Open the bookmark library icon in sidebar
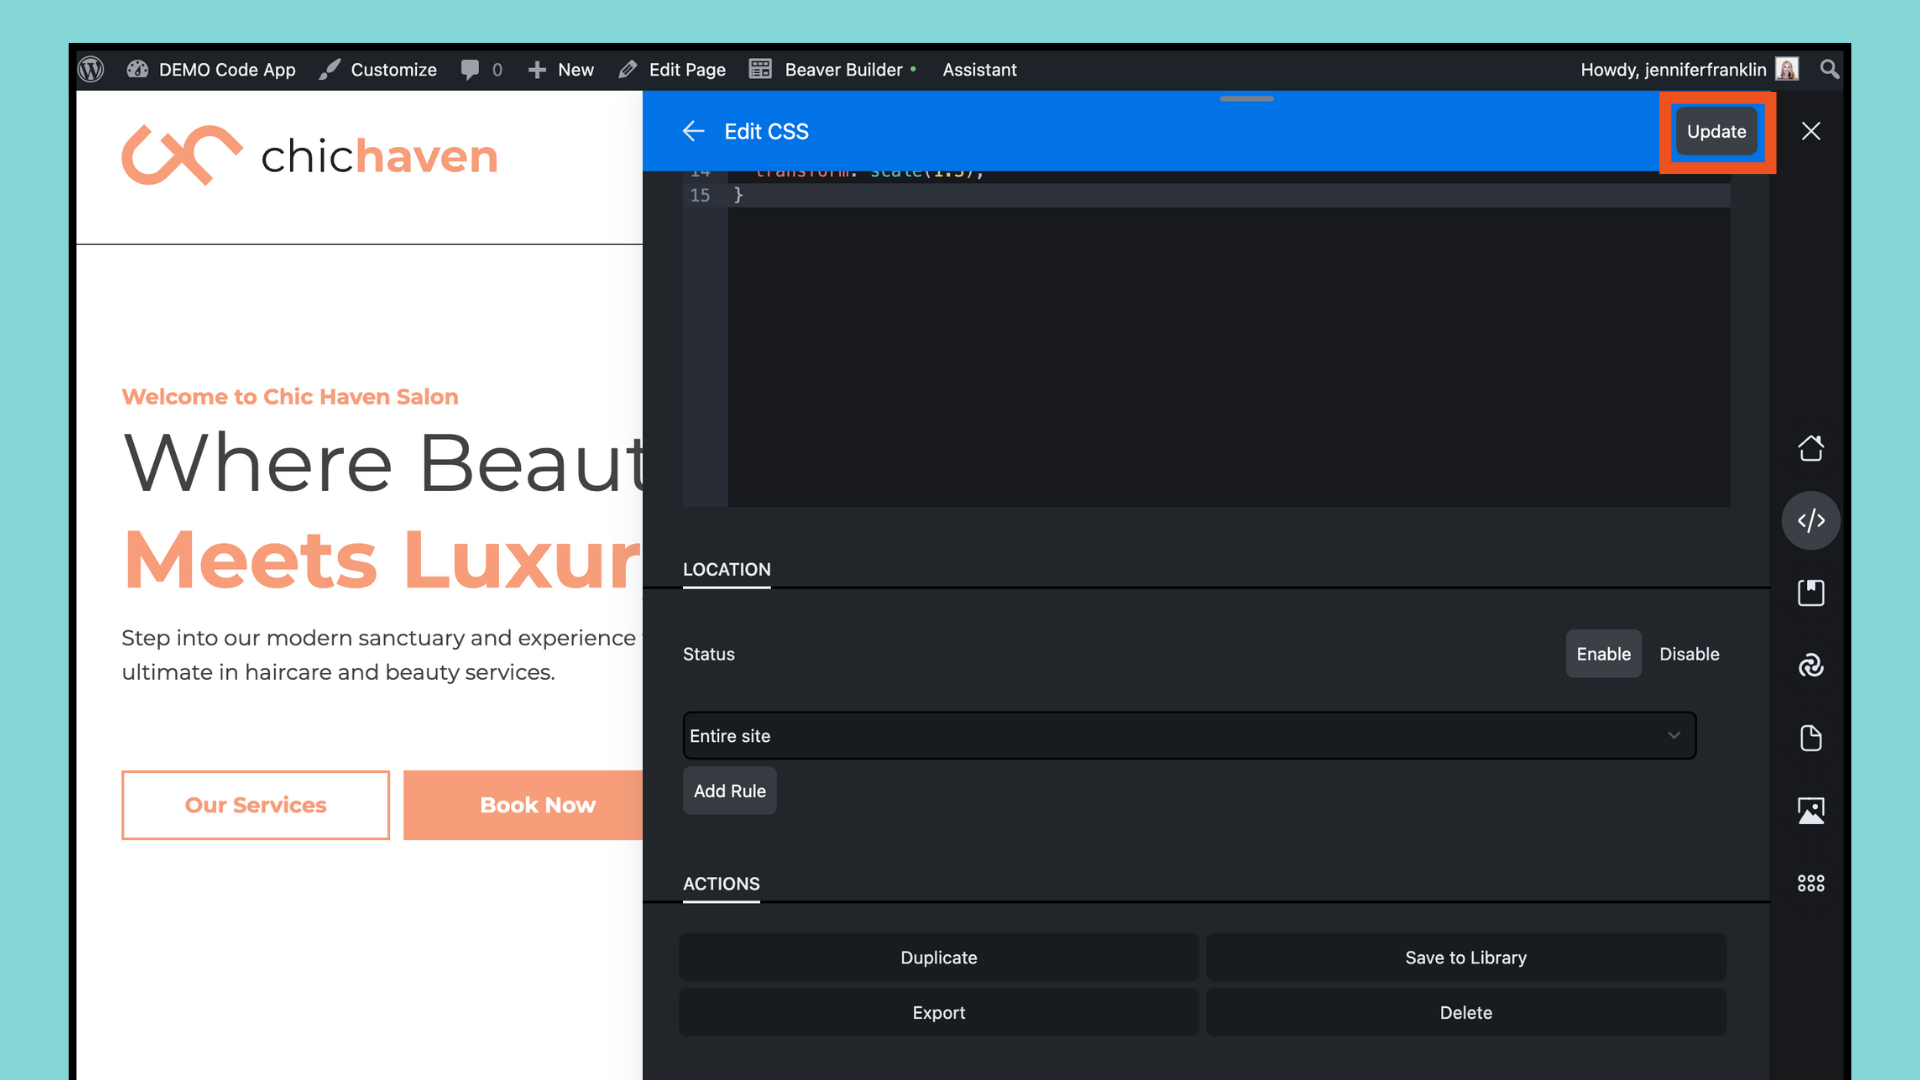 (1810, 593)
